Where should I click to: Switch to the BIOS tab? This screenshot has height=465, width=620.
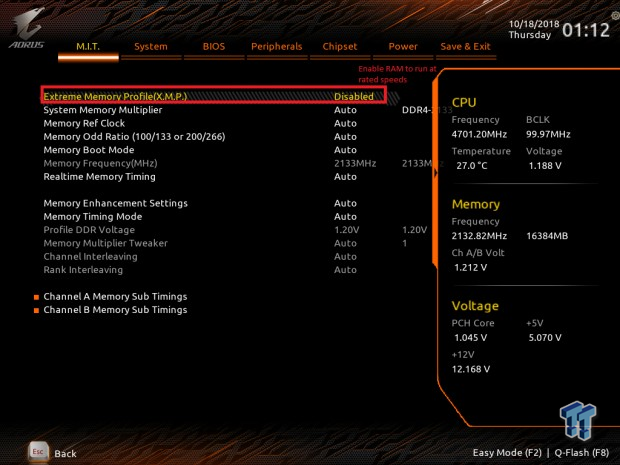tap(214, 47)
